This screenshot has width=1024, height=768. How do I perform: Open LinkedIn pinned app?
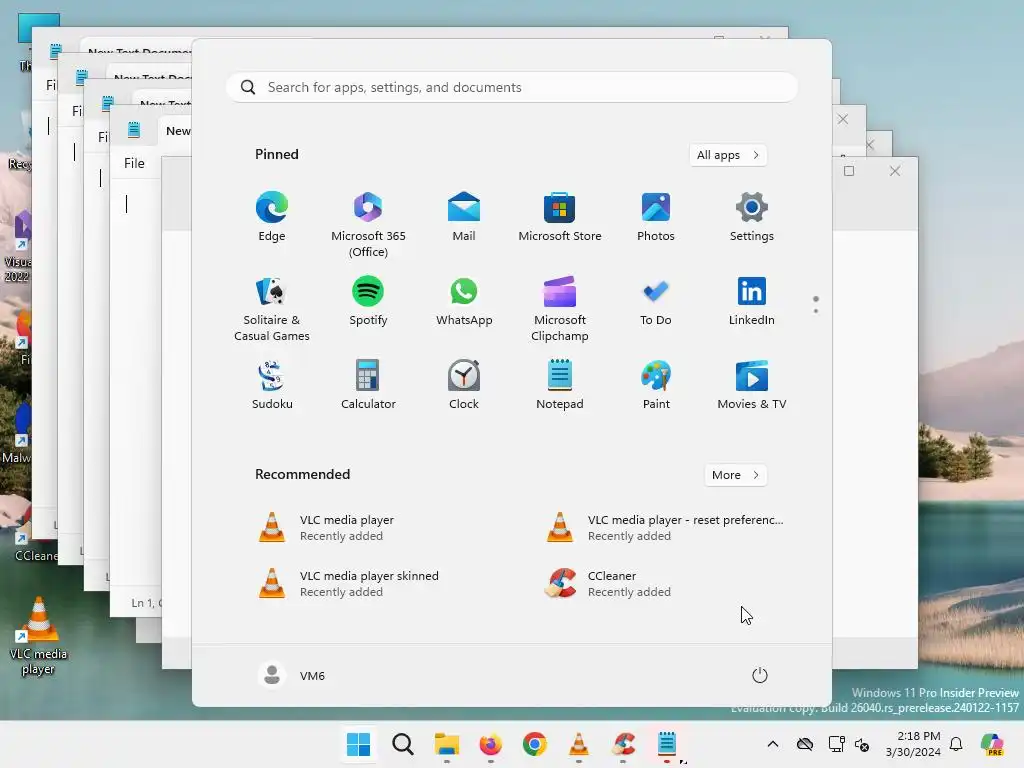point(752,302)
